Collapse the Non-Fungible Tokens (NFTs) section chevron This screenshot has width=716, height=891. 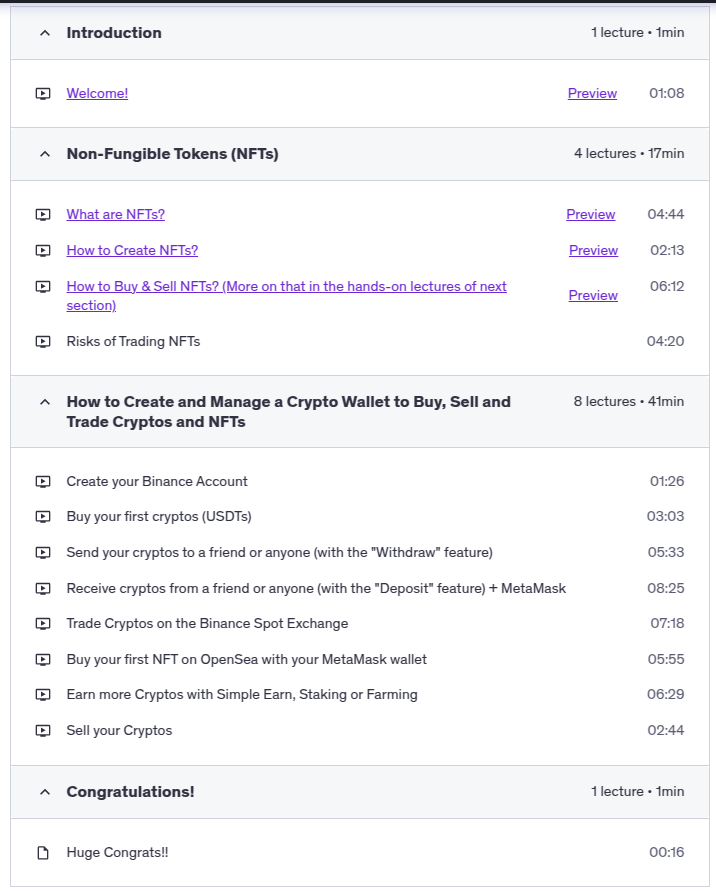(44, 154)
